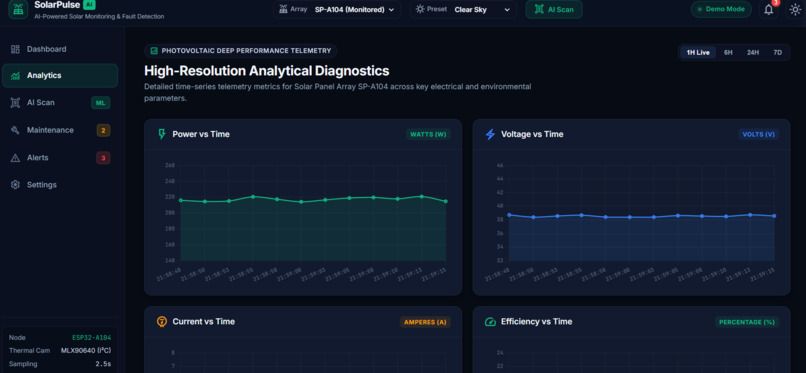Image resolution: width=806 pixels, height=373 pixels.
Task: Click the Photovoltaic telemetry badge icon
Action: point(154,51)
